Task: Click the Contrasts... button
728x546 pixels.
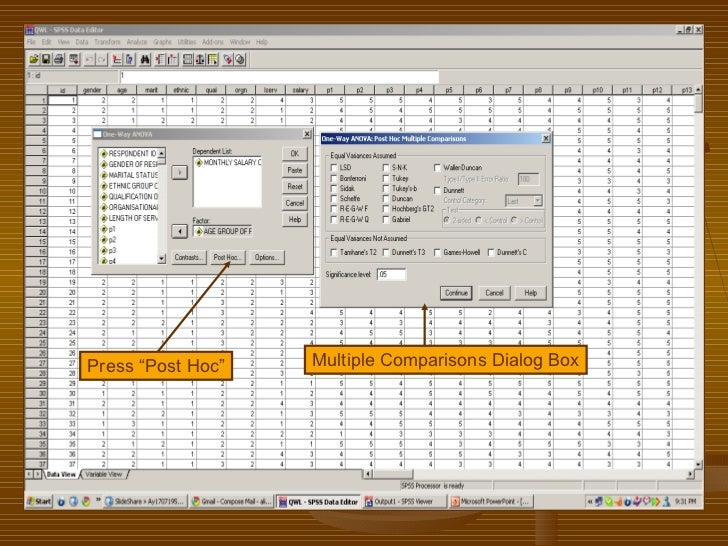Action: [x=188, y=257]
